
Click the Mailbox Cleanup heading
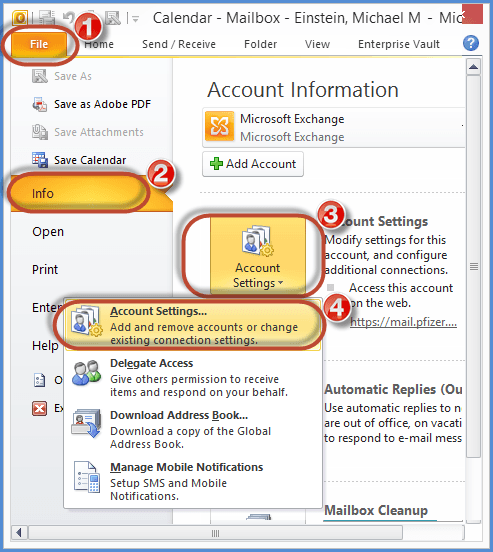click(376, 510)
